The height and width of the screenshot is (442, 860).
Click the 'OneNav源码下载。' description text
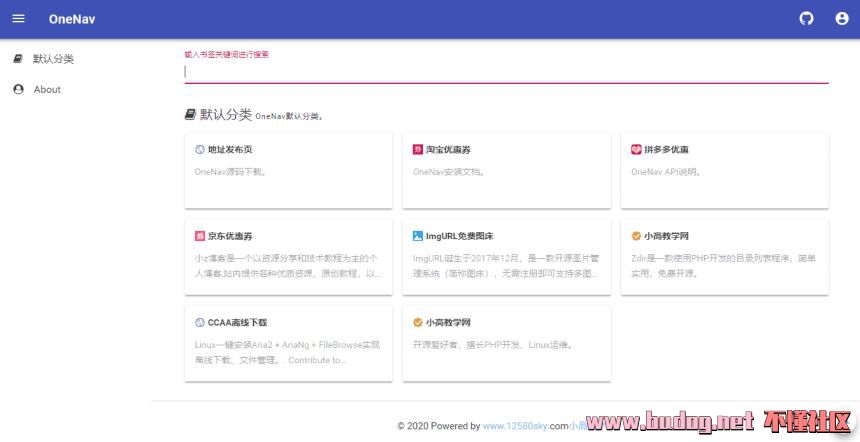[x=231, y=172]
